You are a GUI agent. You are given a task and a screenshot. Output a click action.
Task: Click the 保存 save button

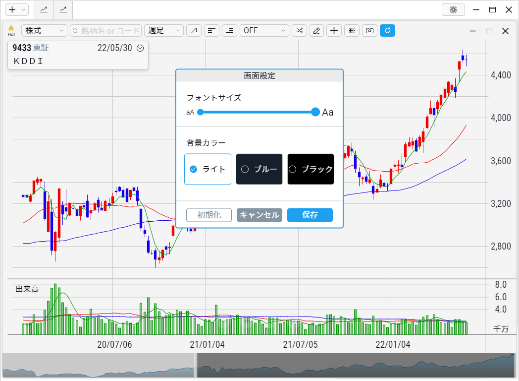point(310,215)
